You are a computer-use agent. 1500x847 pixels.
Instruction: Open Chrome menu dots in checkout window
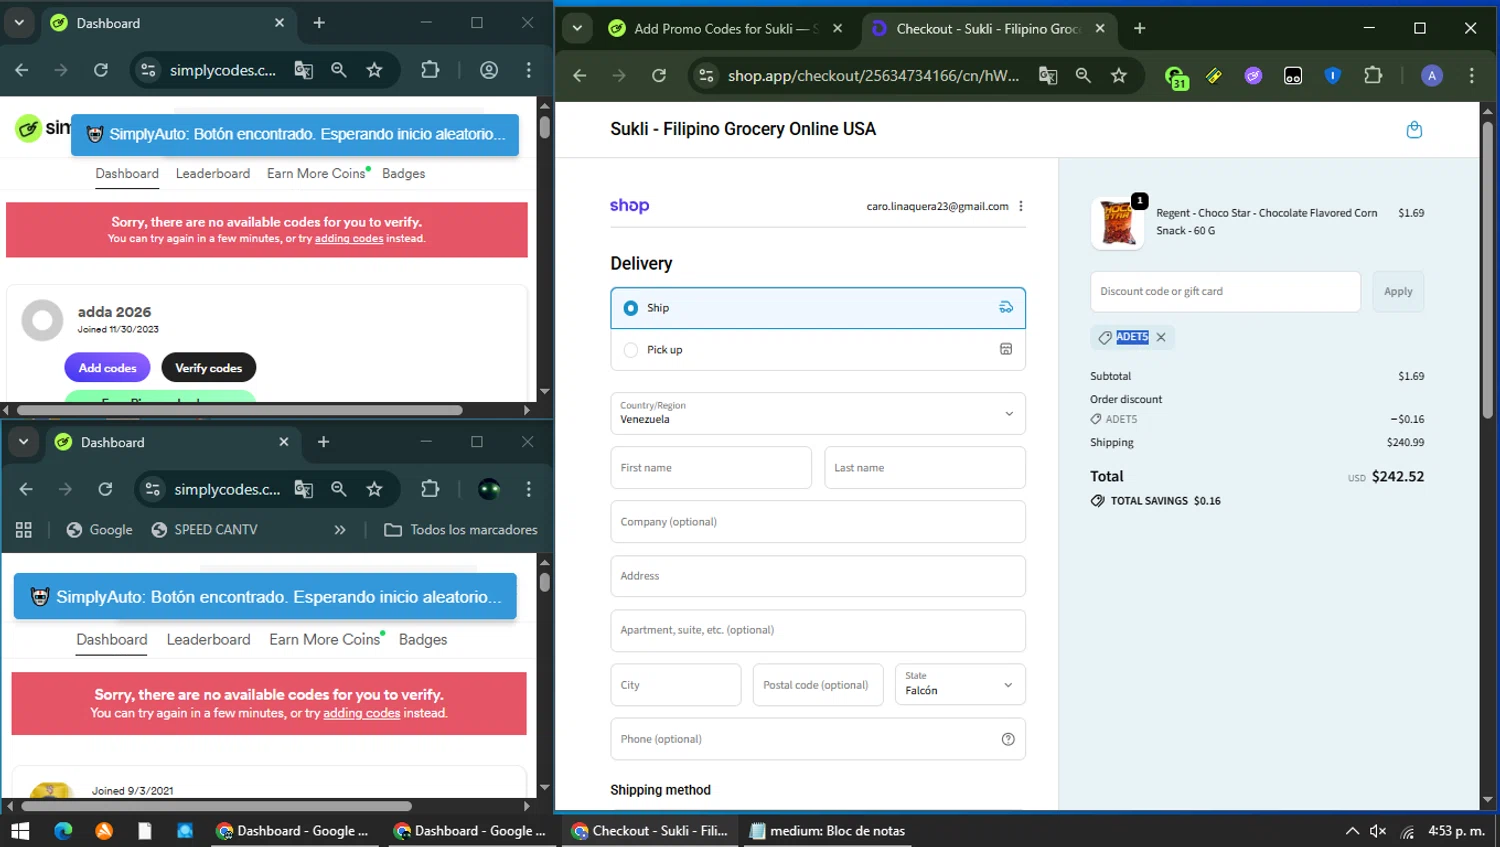1472,76
